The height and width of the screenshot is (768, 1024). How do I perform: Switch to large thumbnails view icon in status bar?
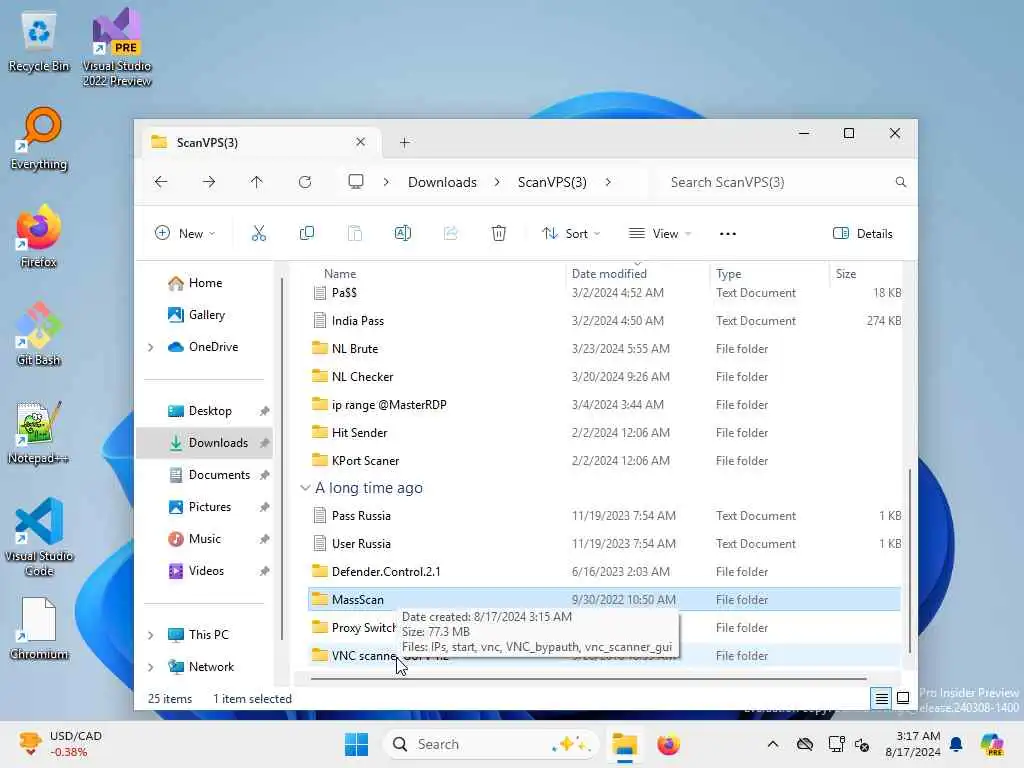point(903,698)
